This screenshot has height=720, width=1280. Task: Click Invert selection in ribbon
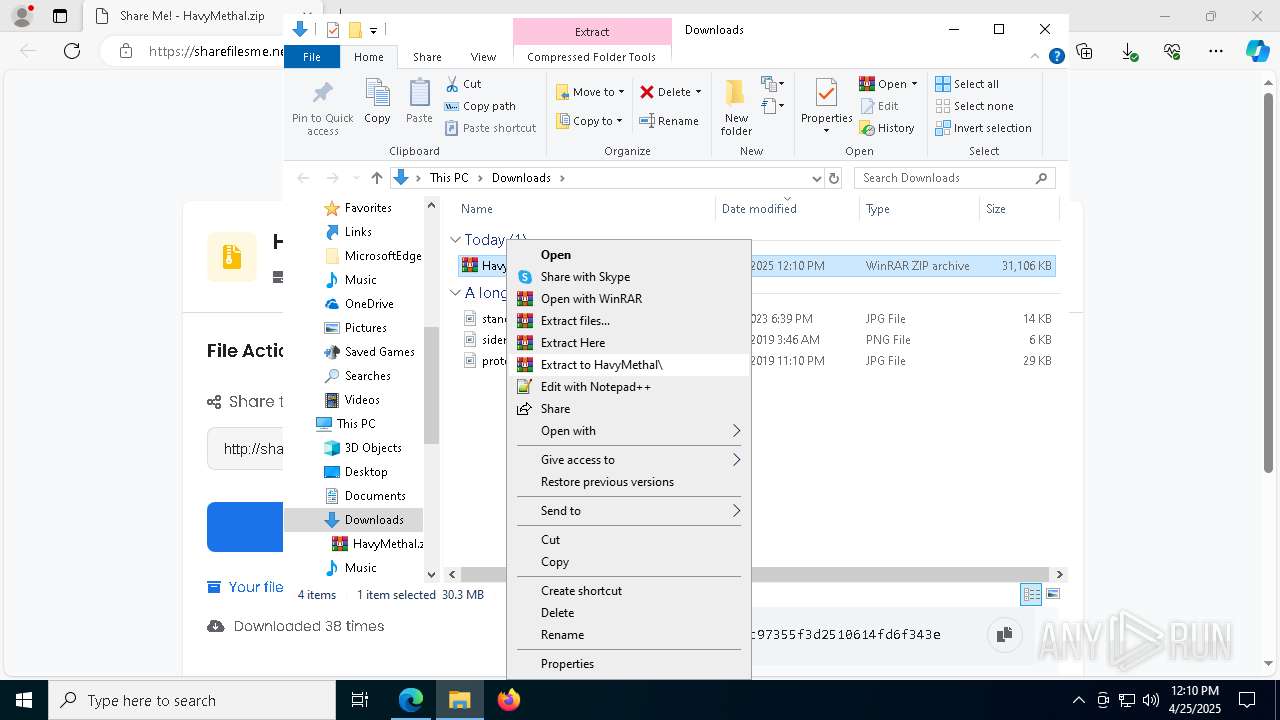point(983,128)
